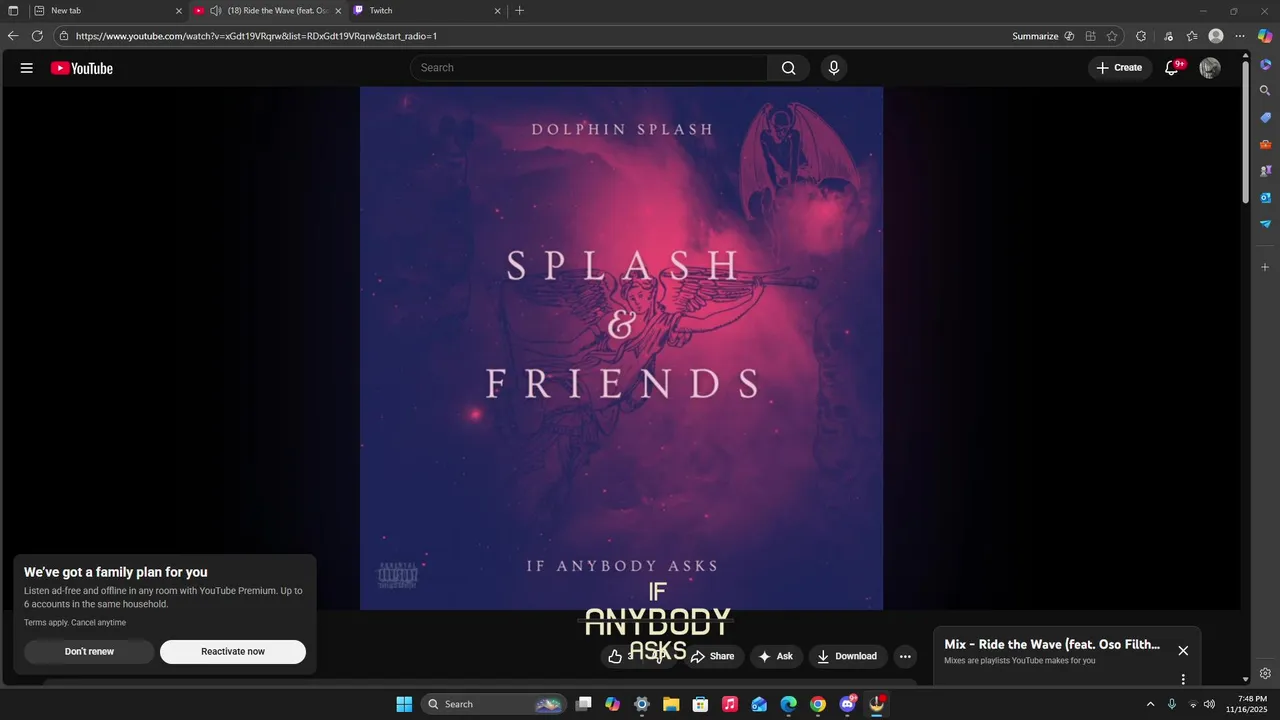This screenshot has width=1280, height=720.
Task: Open Edge Settings and more ellipsis
Action: [1240, 36]
